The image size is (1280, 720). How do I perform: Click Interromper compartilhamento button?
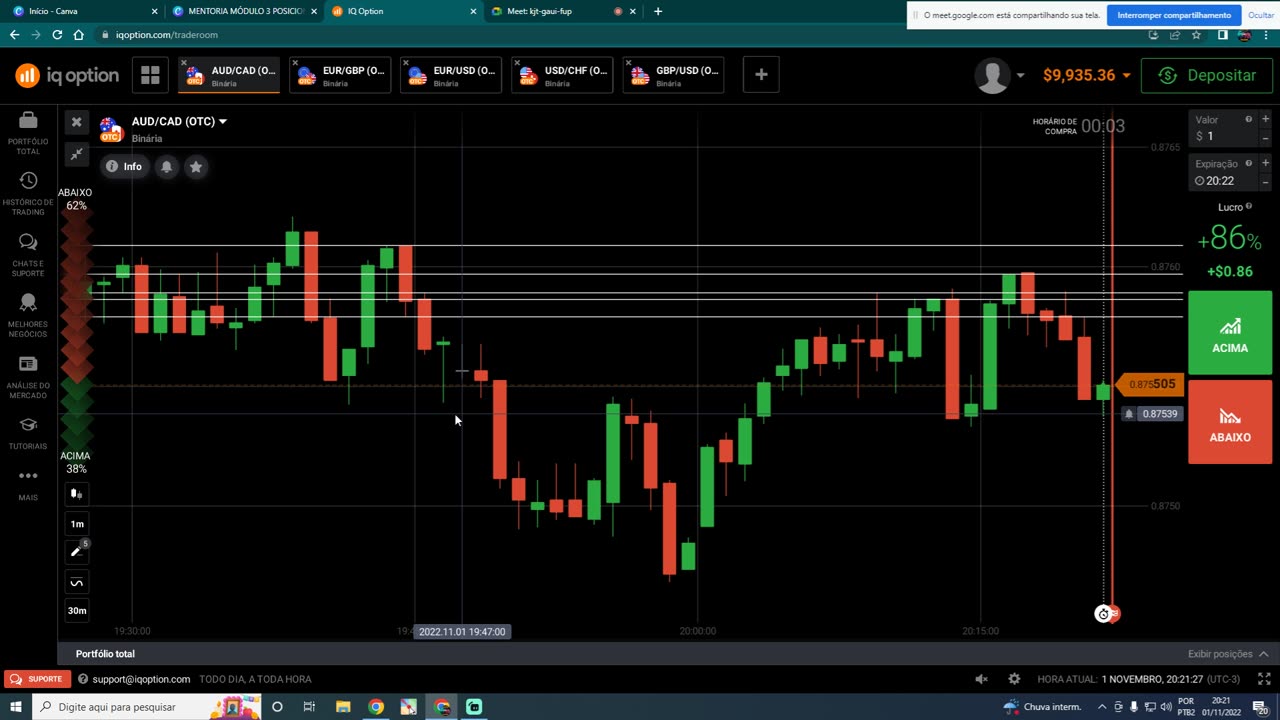tap(1174, 15)
